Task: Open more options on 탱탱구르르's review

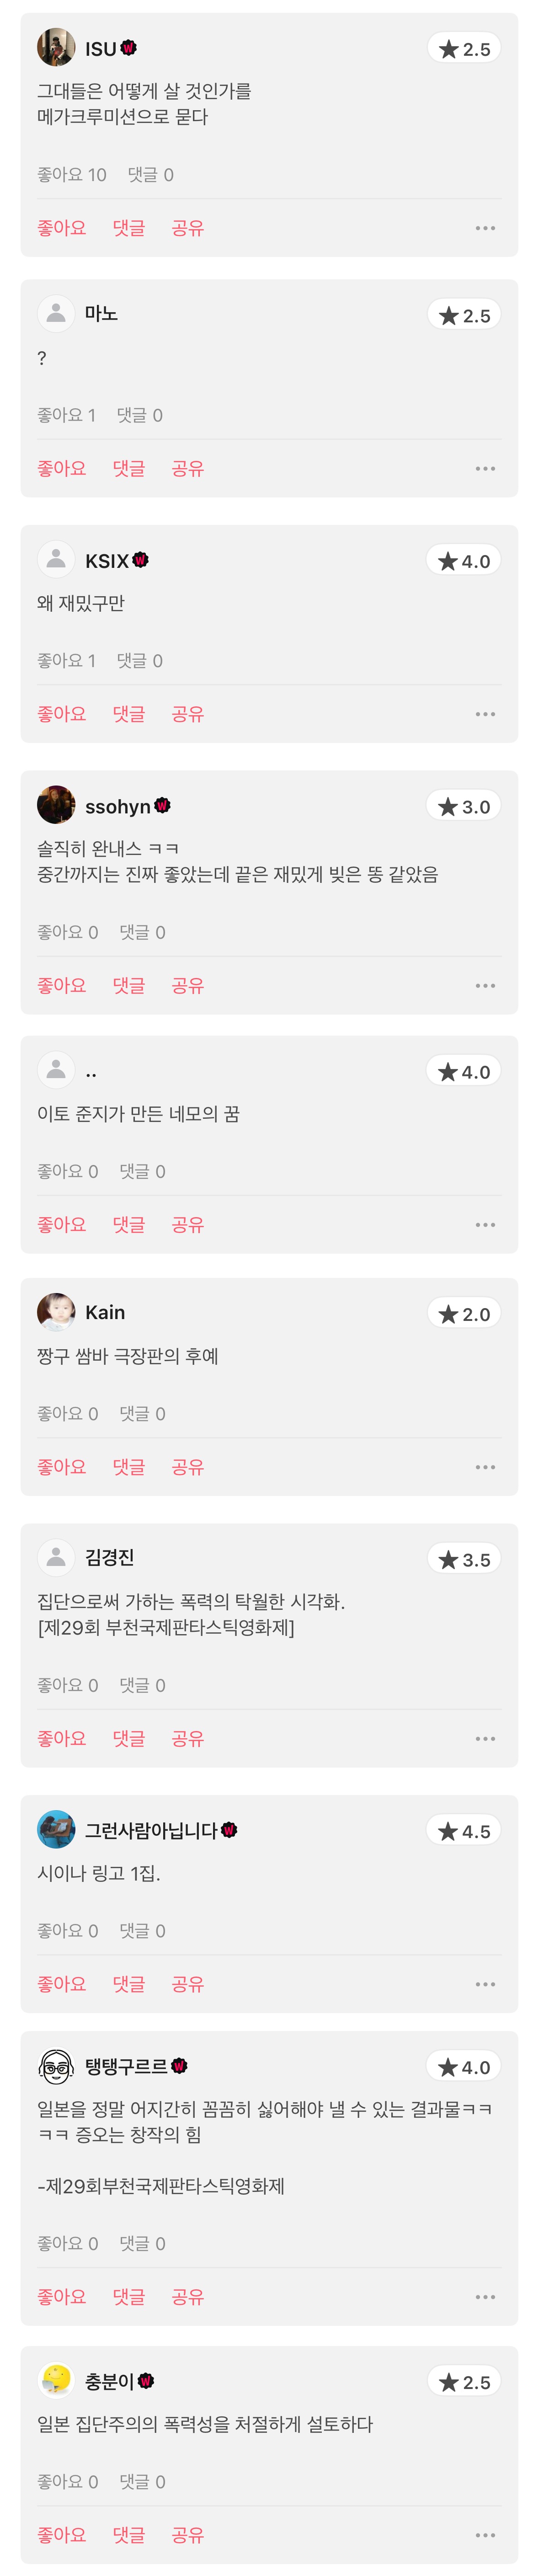Action: [x=485, y=2297]
